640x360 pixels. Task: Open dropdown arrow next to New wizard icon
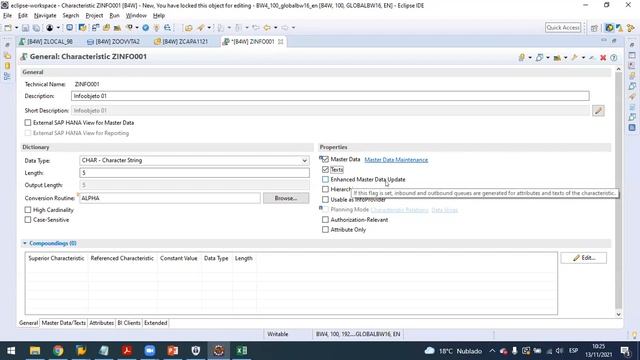[x=16, y=28]
